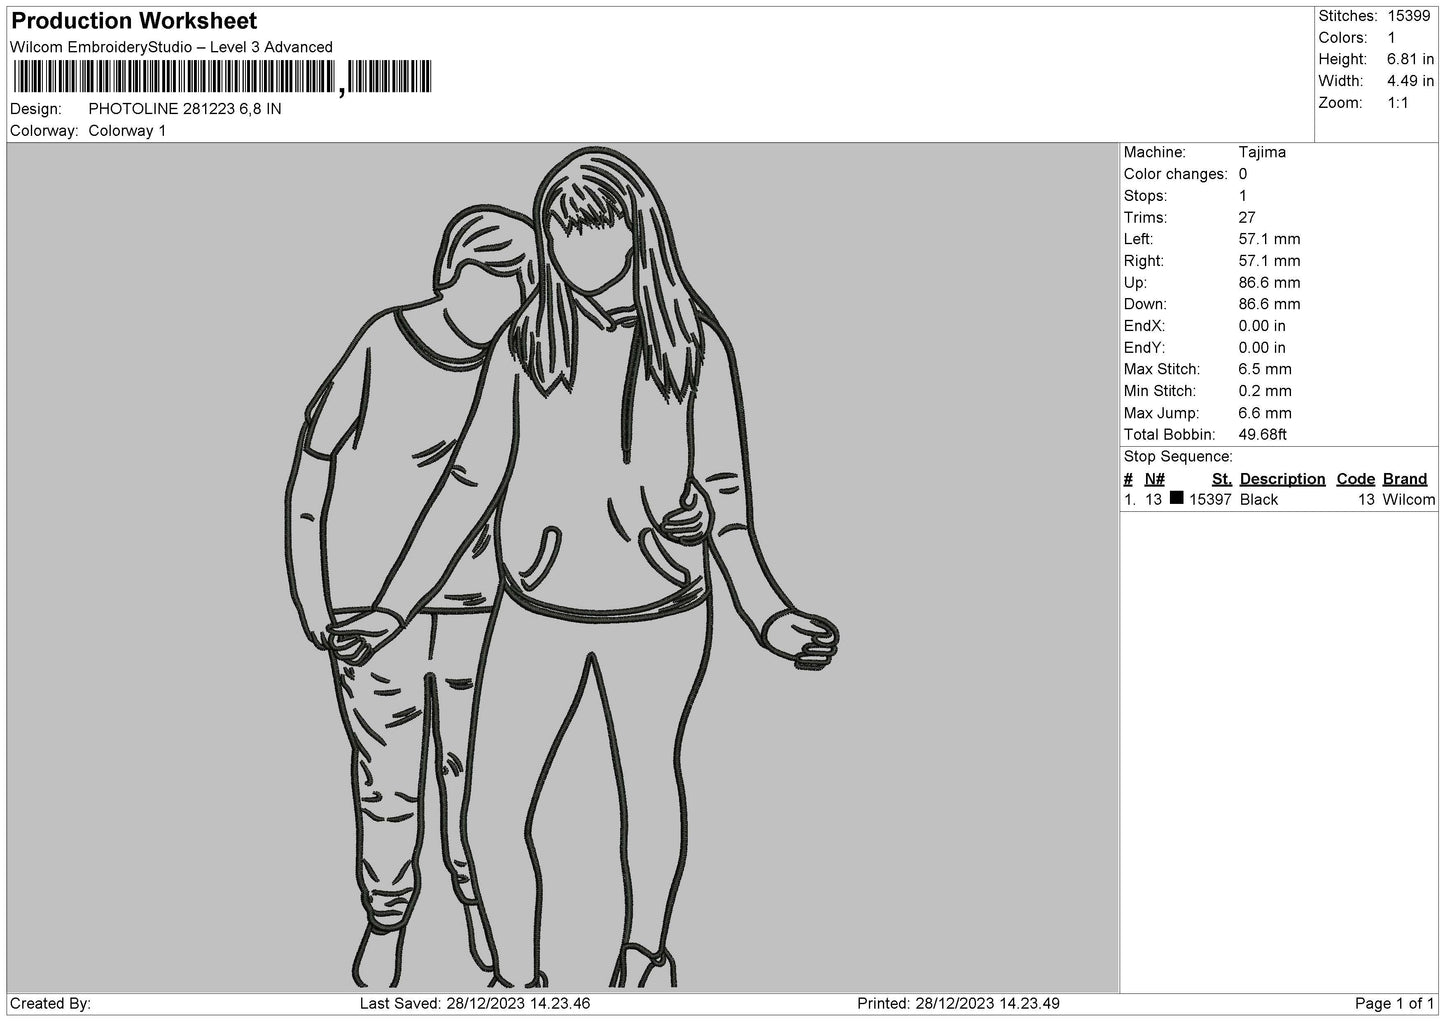This screenshot has width=1445, height=1021.
Task: Click the Total Bobbin value 49.68ft
Action: (1262, 435)
